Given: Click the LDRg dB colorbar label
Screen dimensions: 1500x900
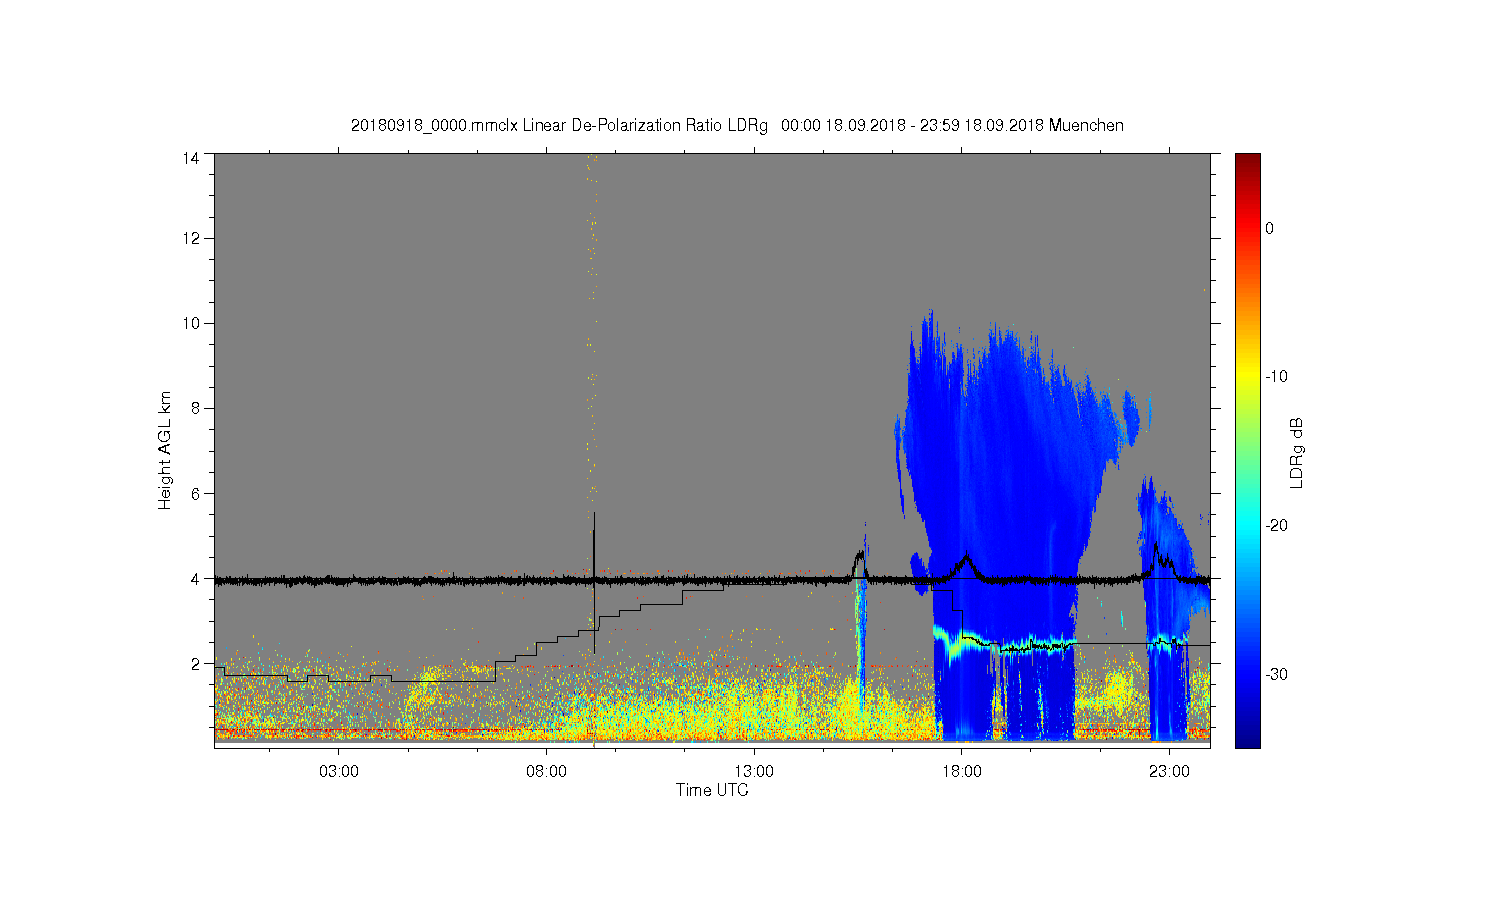Looking at the screenshot, I should tap(1297, 452).
